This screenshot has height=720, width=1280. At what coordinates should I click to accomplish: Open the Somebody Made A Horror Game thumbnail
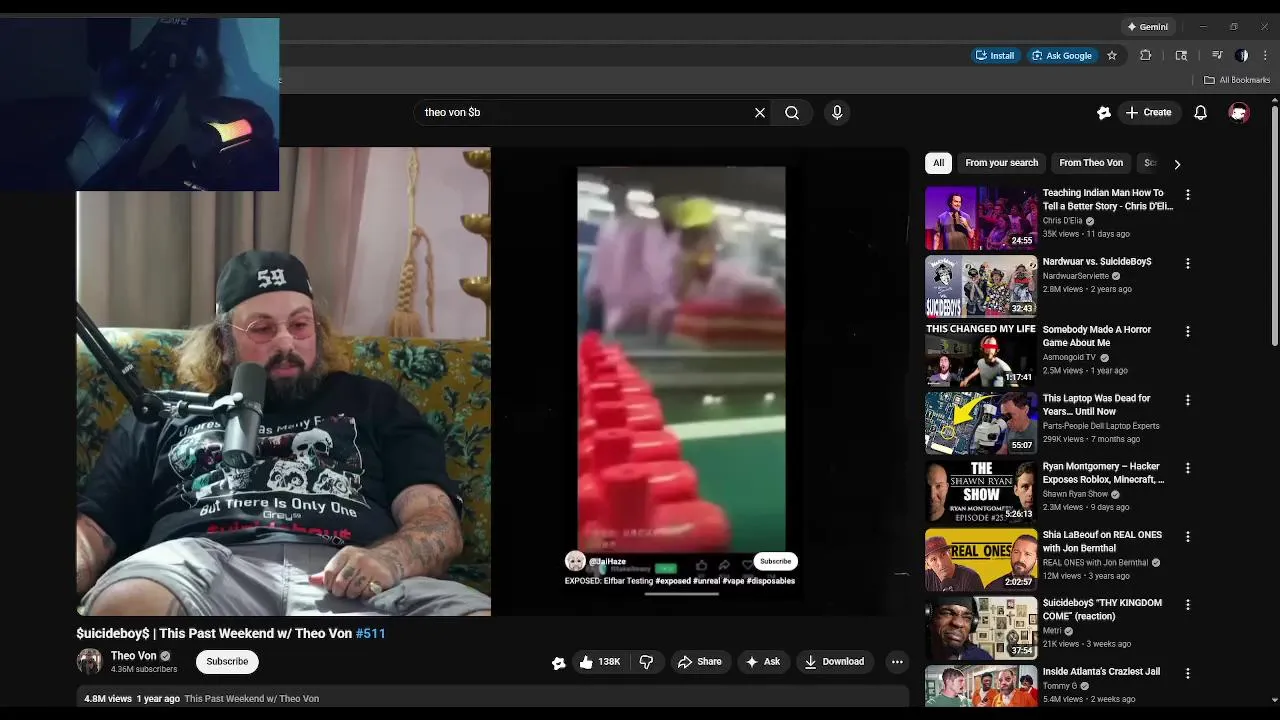coord(981,354)
